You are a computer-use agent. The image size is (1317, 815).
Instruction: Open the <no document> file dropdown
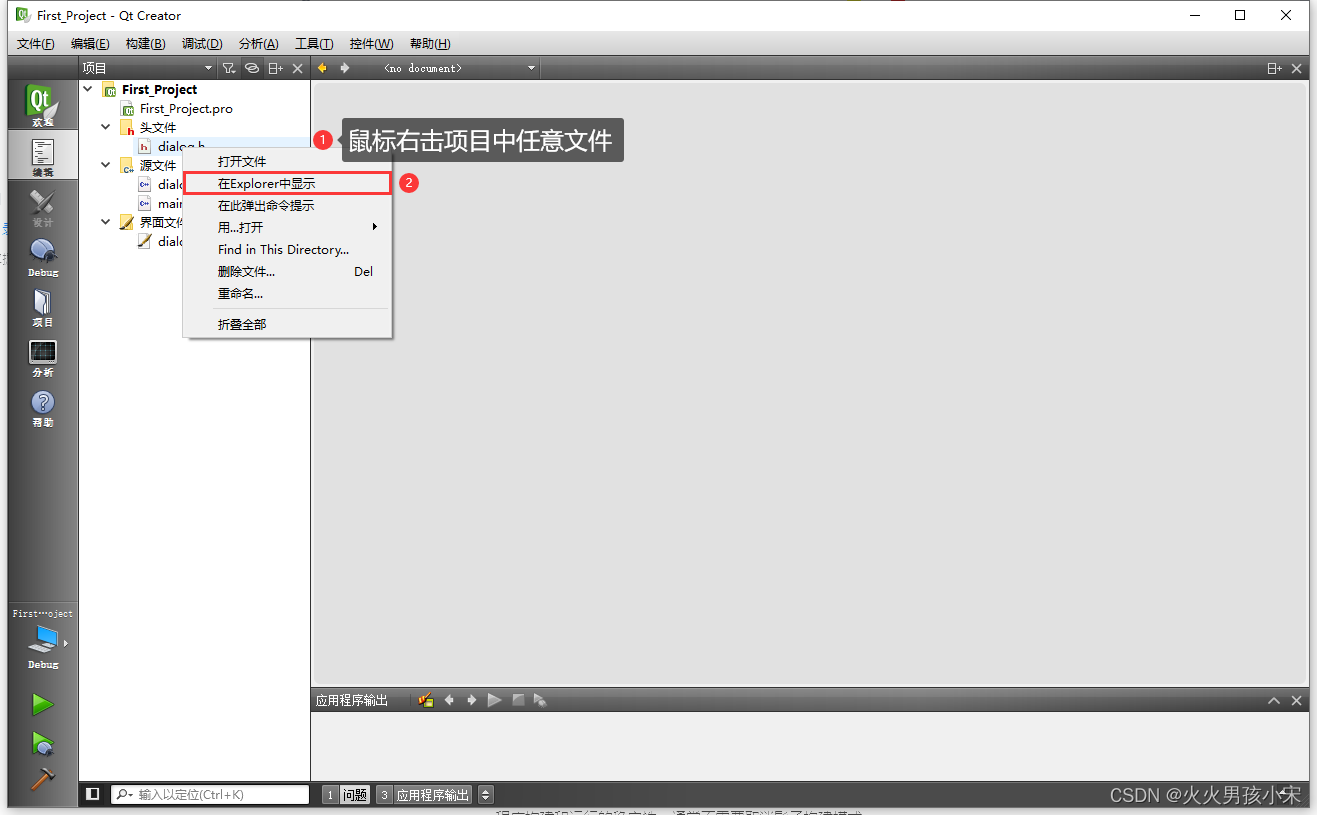(460, 68)
